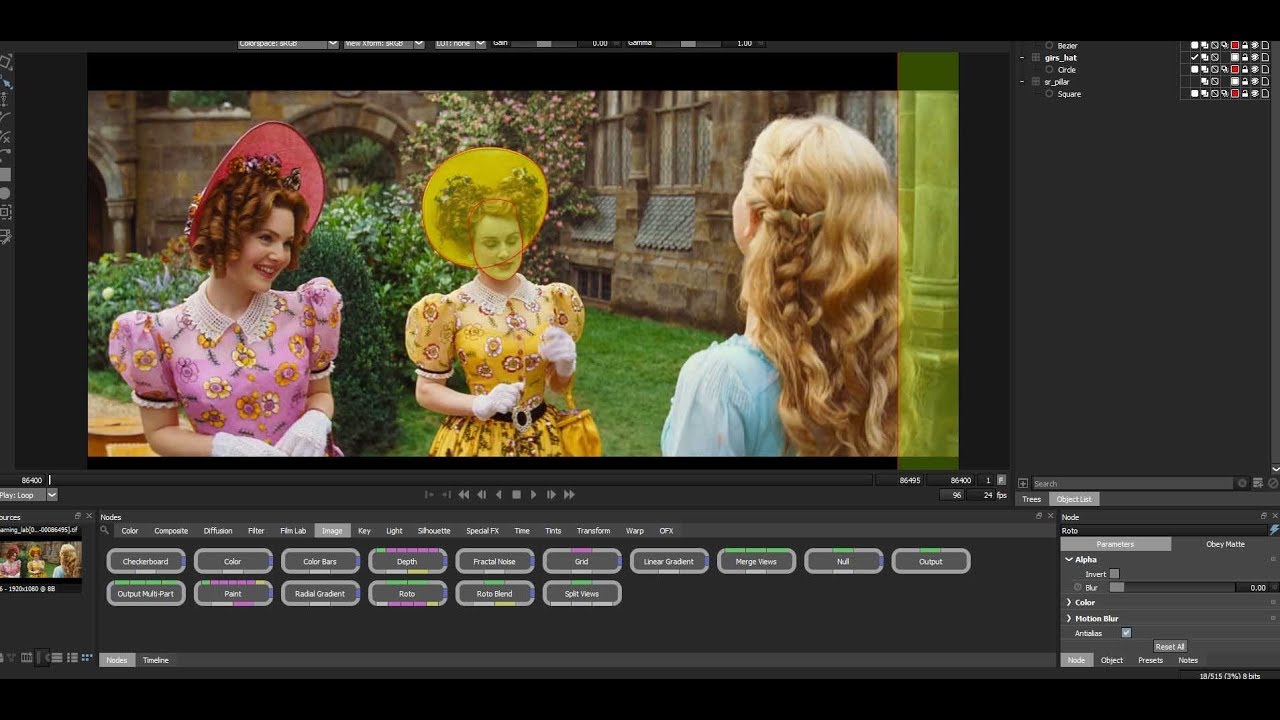Toggle the lock icon on girs_hat row
The height and width of the screenshot is (720, 1280).
(1245, 58)
